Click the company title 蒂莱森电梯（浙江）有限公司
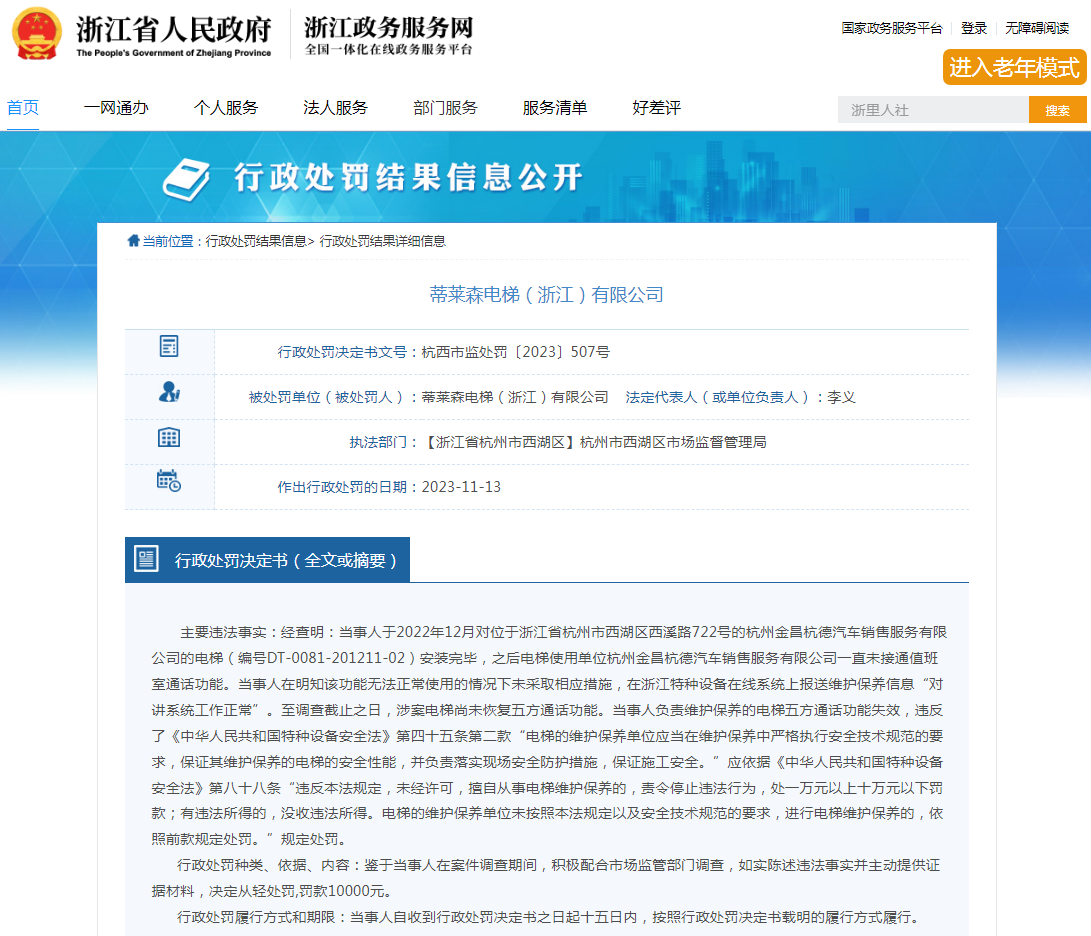The image size is (1091, 936). pos(546,294)
